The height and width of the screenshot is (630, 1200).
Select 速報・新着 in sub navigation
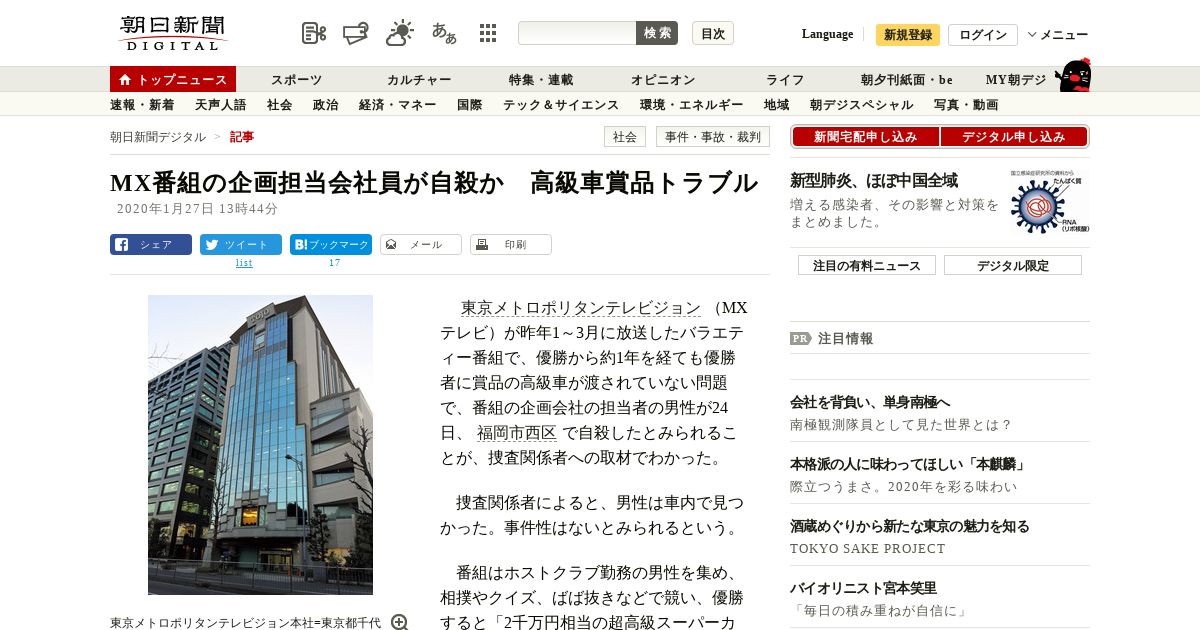tap(142, 104)
